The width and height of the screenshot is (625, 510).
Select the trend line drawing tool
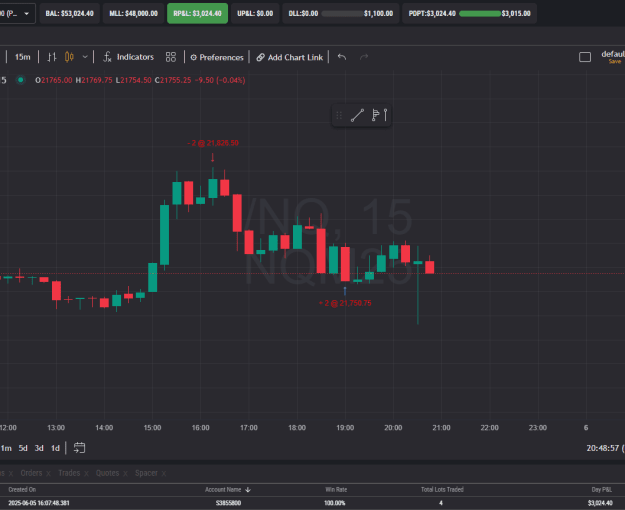click(357, 115)
